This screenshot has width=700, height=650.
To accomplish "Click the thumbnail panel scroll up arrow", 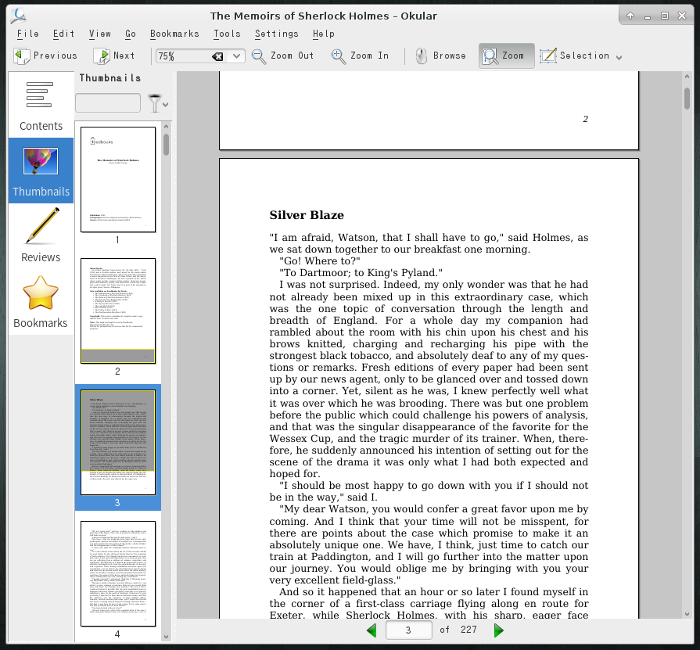I will 166,126.
